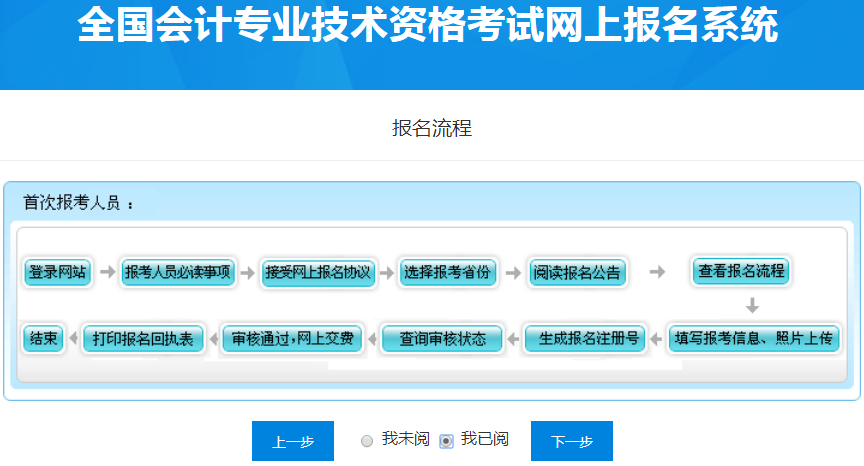Click the 登录网站 step box
Screen dimensions: 864x466
(x=57, y=272)
